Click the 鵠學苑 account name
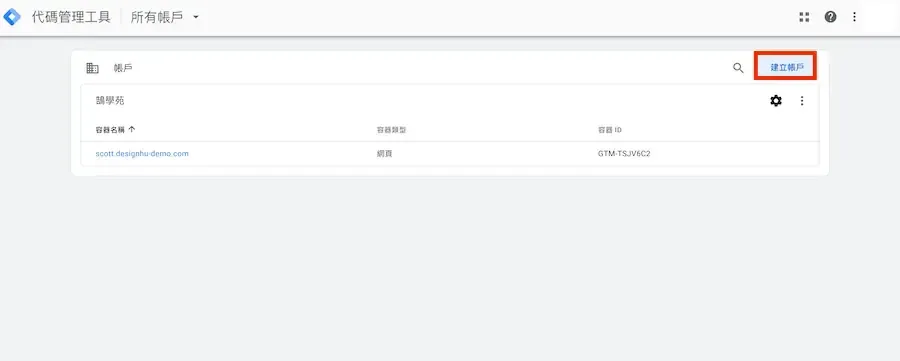 coord(110,101)
